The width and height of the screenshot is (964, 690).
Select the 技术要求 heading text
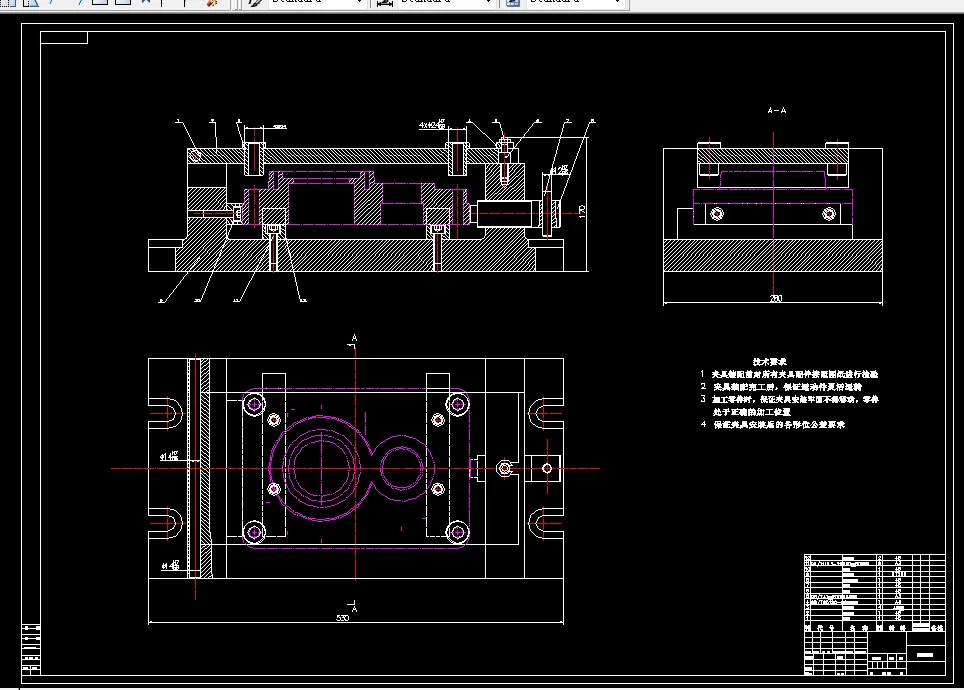770,362
